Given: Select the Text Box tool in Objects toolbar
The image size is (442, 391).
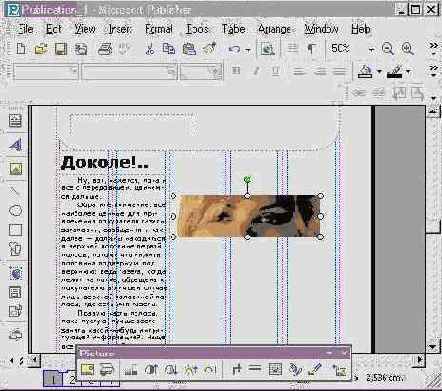Looking at the screenshot, I should pyautogui.click(x=15, y=121).
